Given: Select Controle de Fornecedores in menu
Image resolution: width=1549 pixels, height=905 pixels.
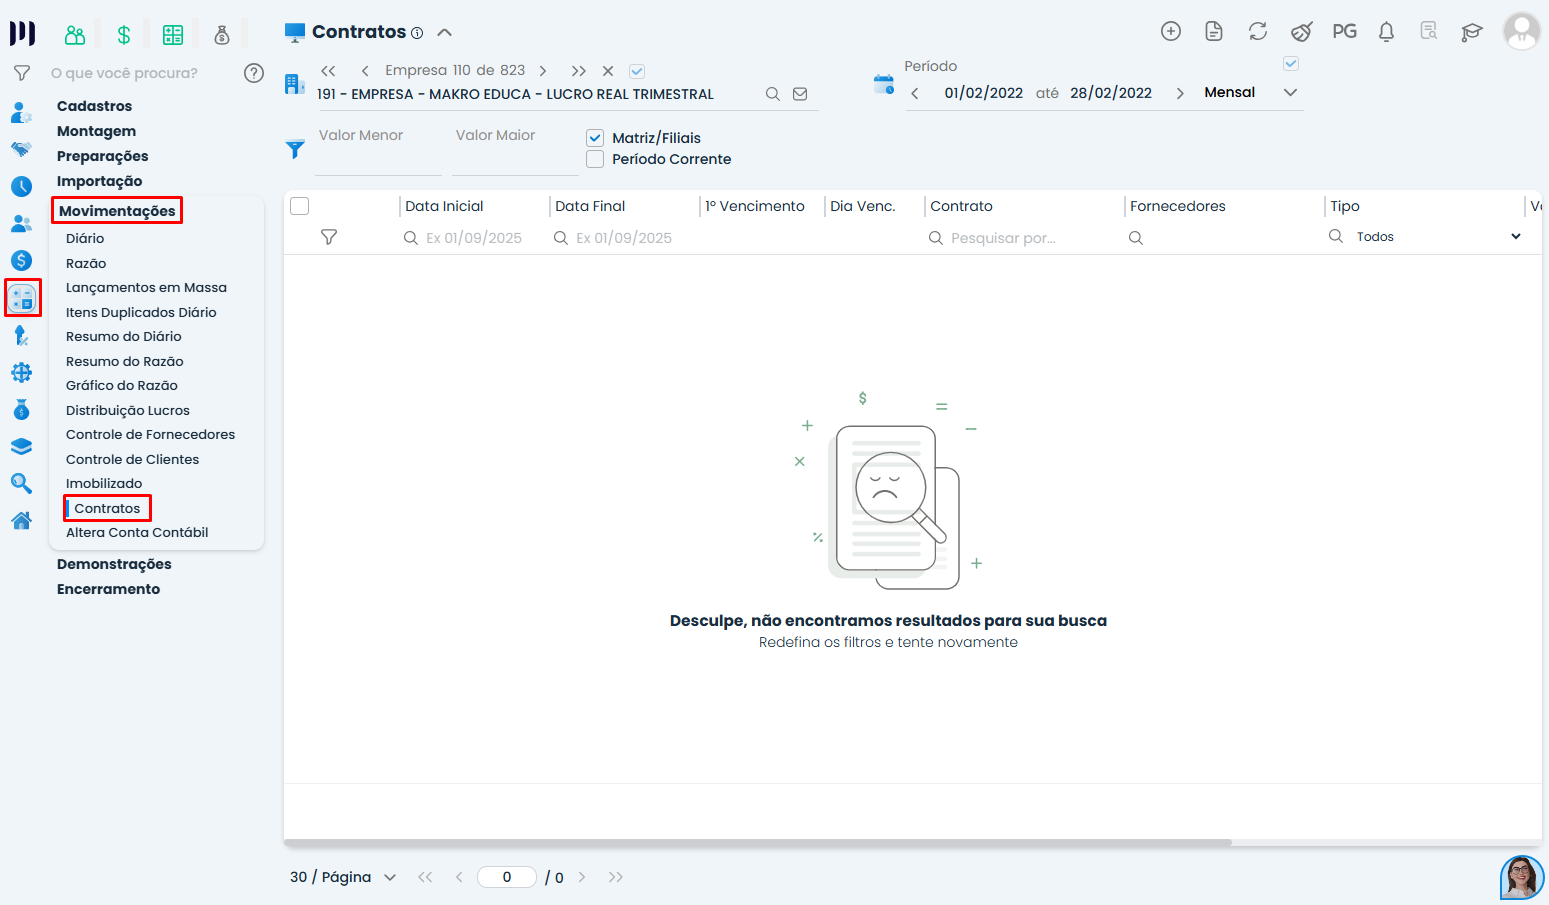Looking at the screenshot, I should coord(150,434).
